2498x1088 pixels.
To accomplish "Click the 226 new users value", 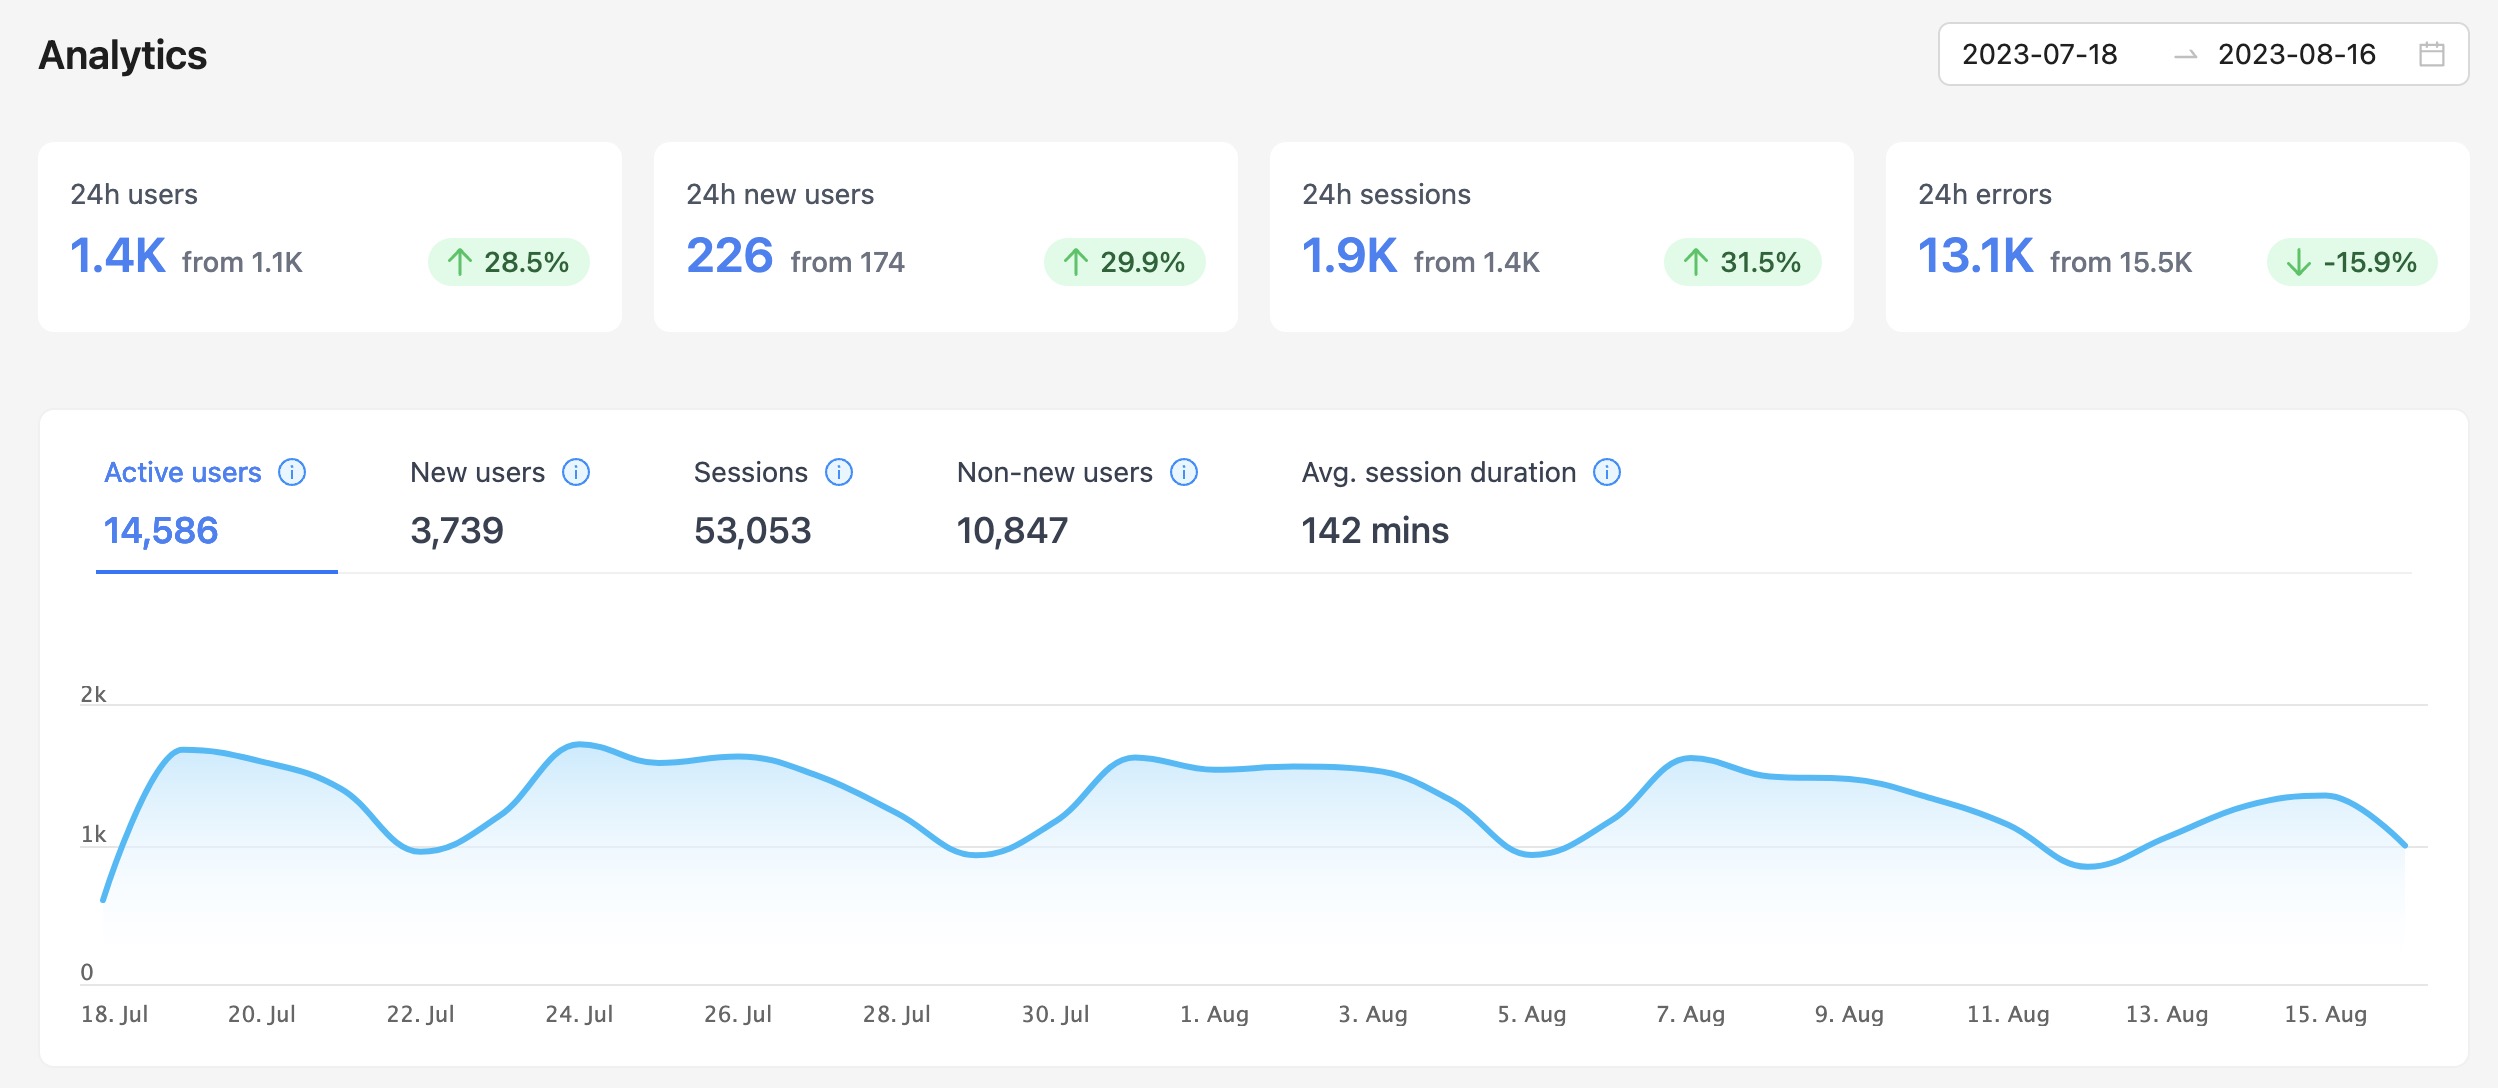I will pyautogui.click(x=730, y=256).
